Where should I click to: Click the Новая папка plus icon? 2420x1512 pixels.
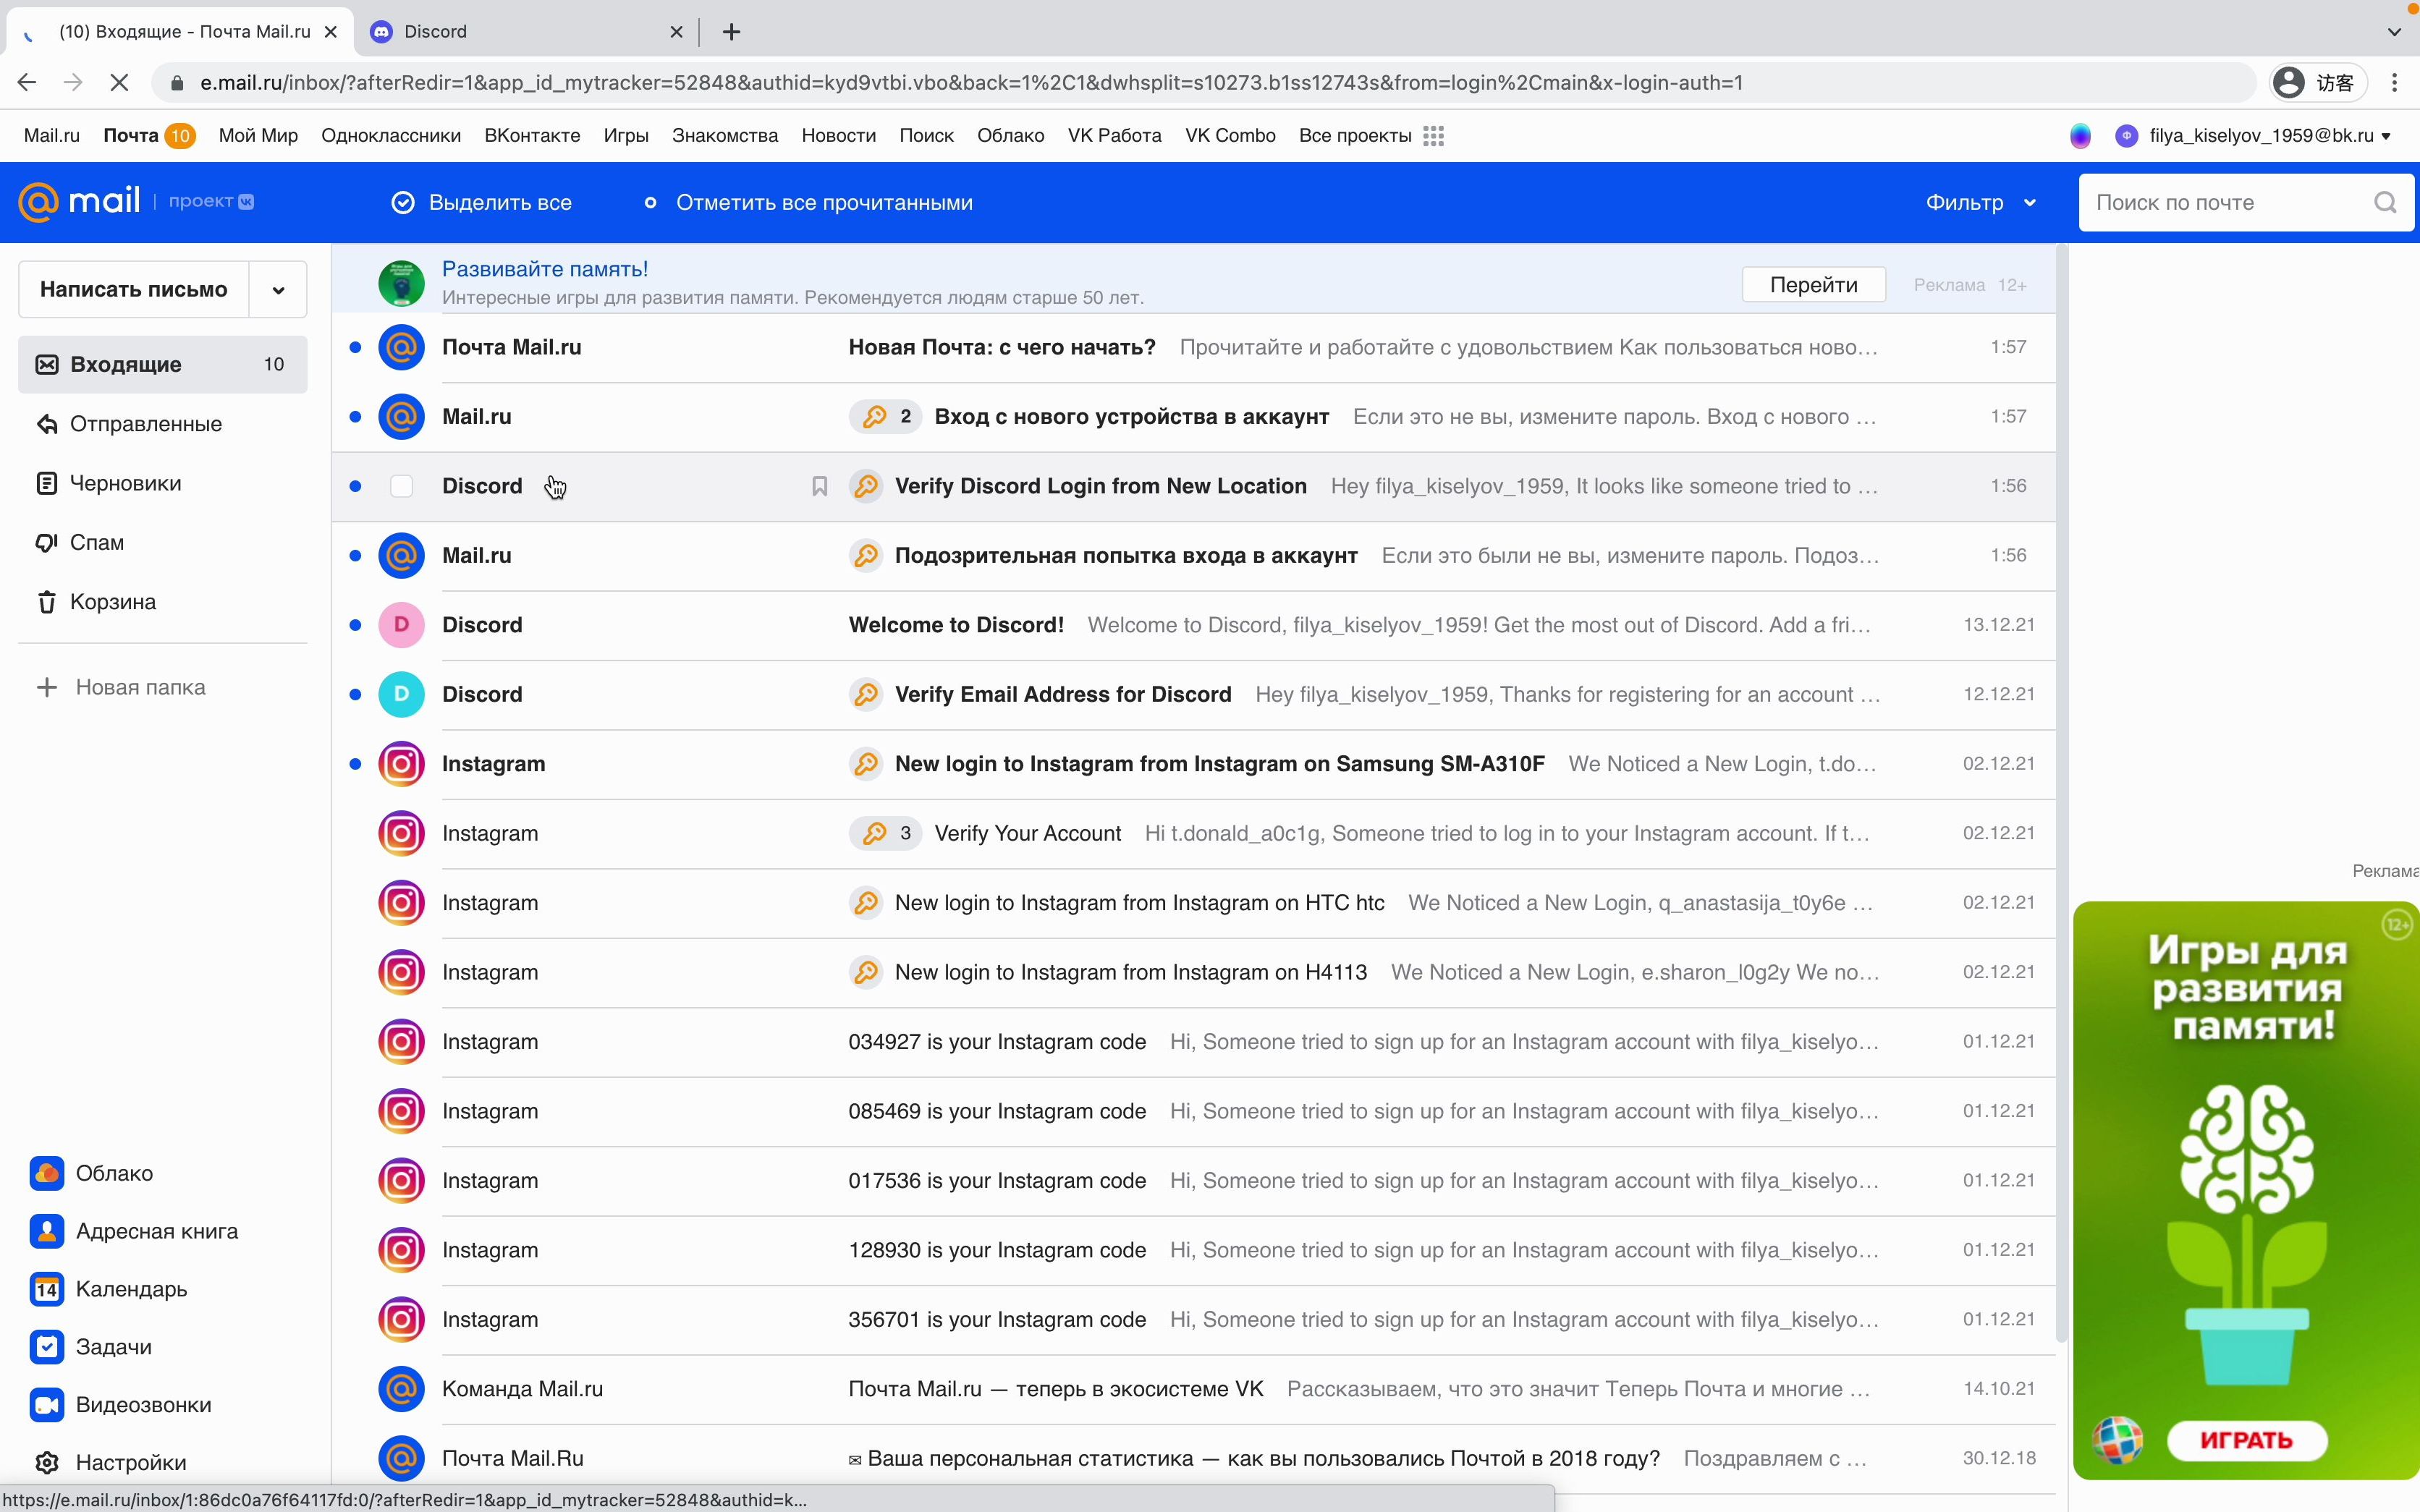tap(47, 687)
